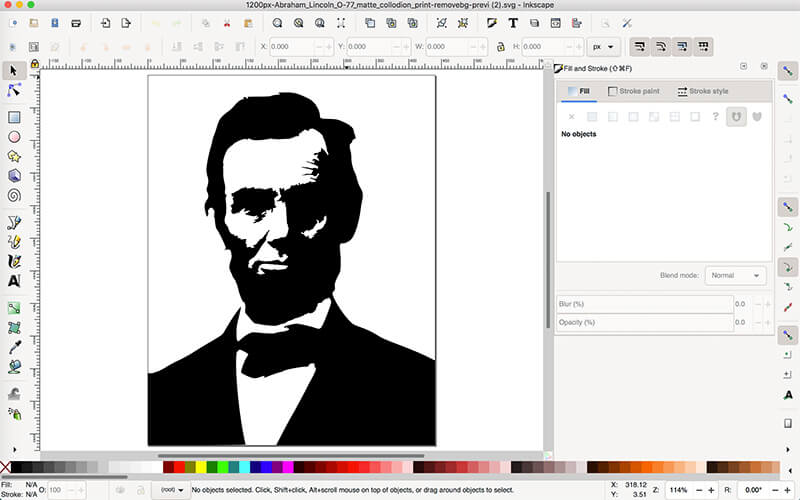Open the px units dropdown
800x500 pixels.
[604, 46]
